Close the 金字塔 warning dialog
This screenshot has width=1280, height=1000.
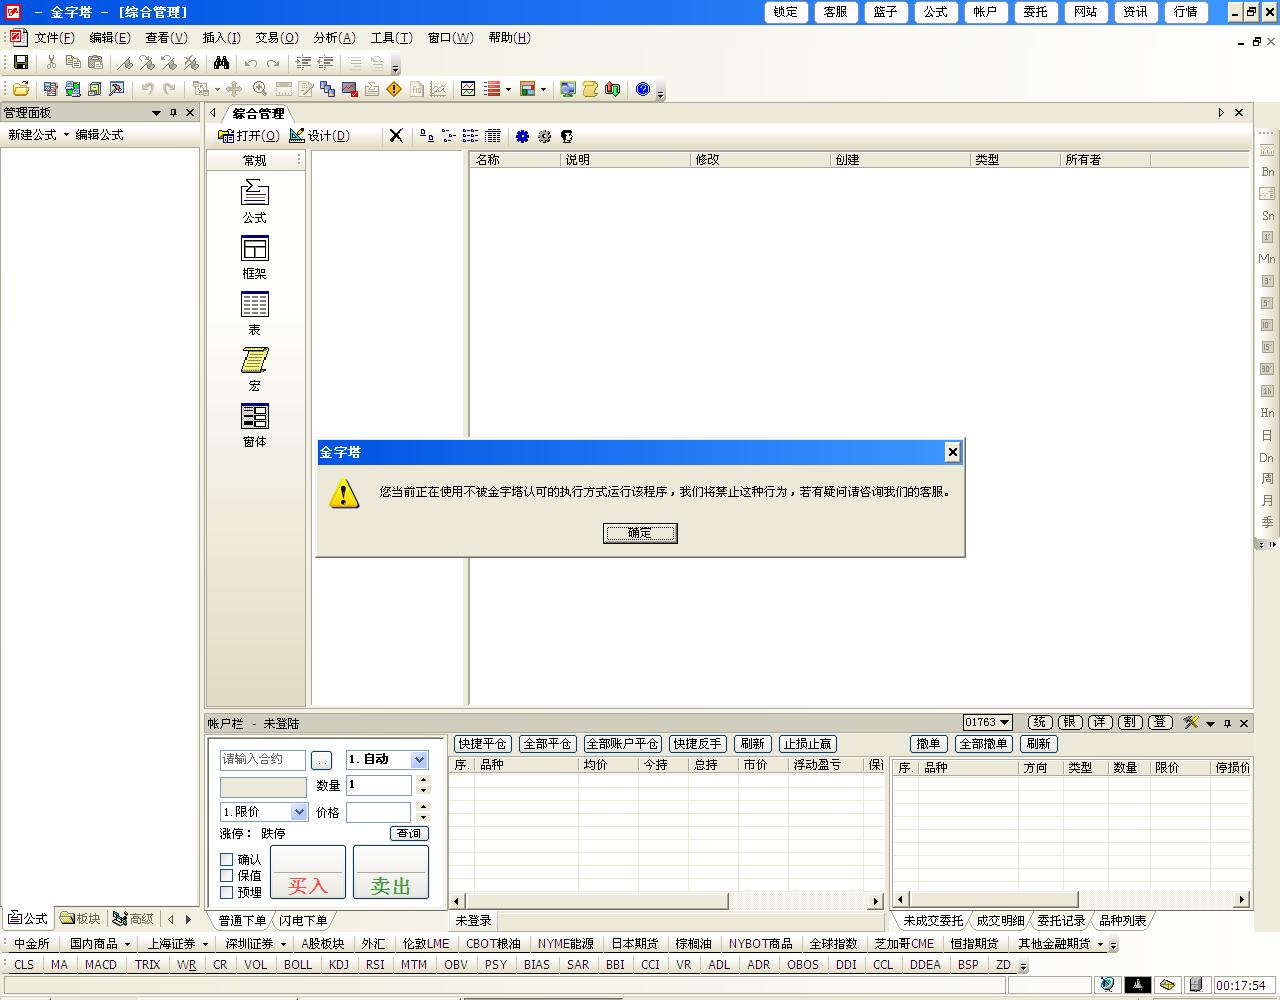point(952,452)
